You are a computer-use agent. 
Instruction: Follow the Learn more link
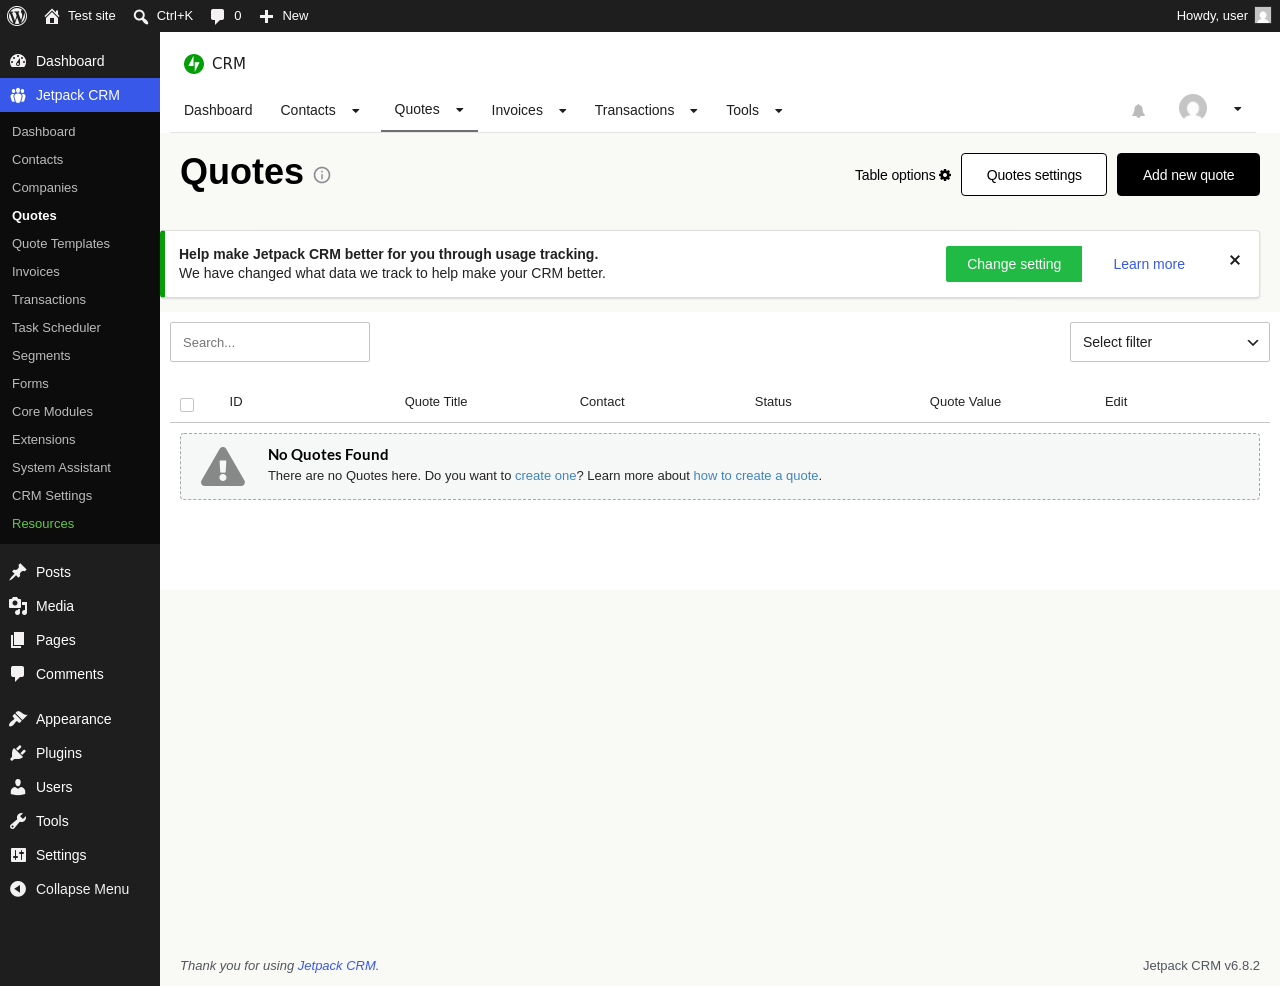click(1149, 264)
